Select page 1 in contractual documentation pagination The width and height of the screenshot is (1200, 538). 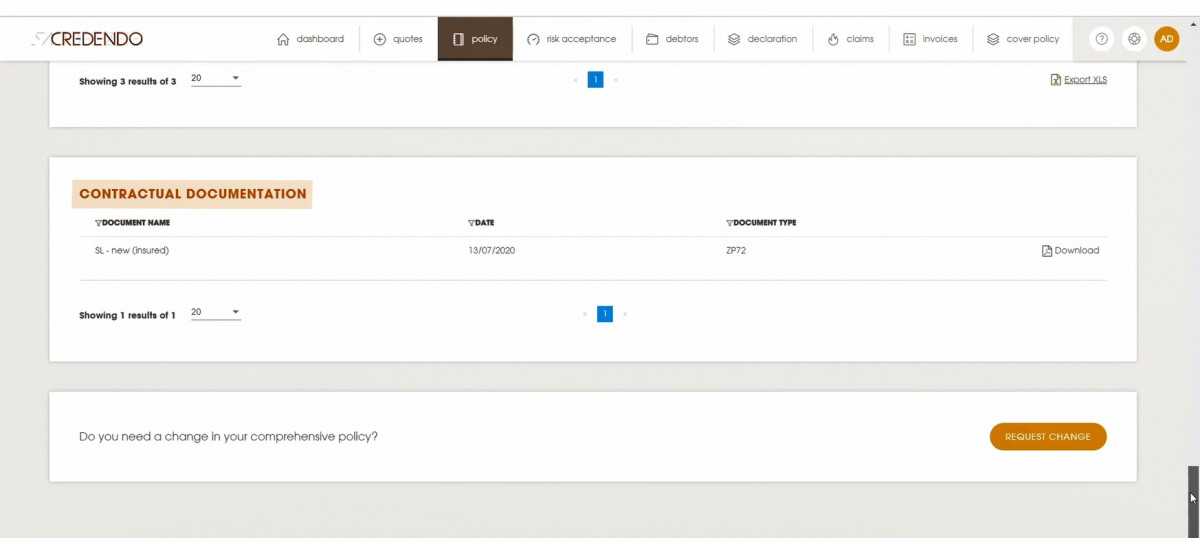click(605, 314)
